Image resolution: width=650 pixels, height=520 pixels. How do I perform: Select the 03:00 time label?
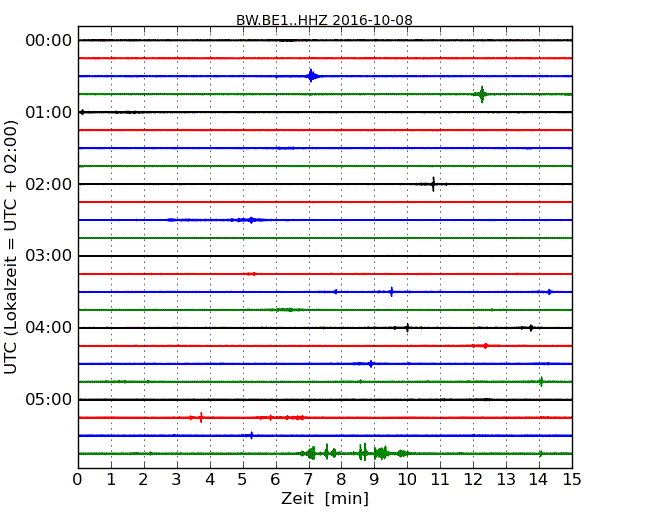pos(49,256)
